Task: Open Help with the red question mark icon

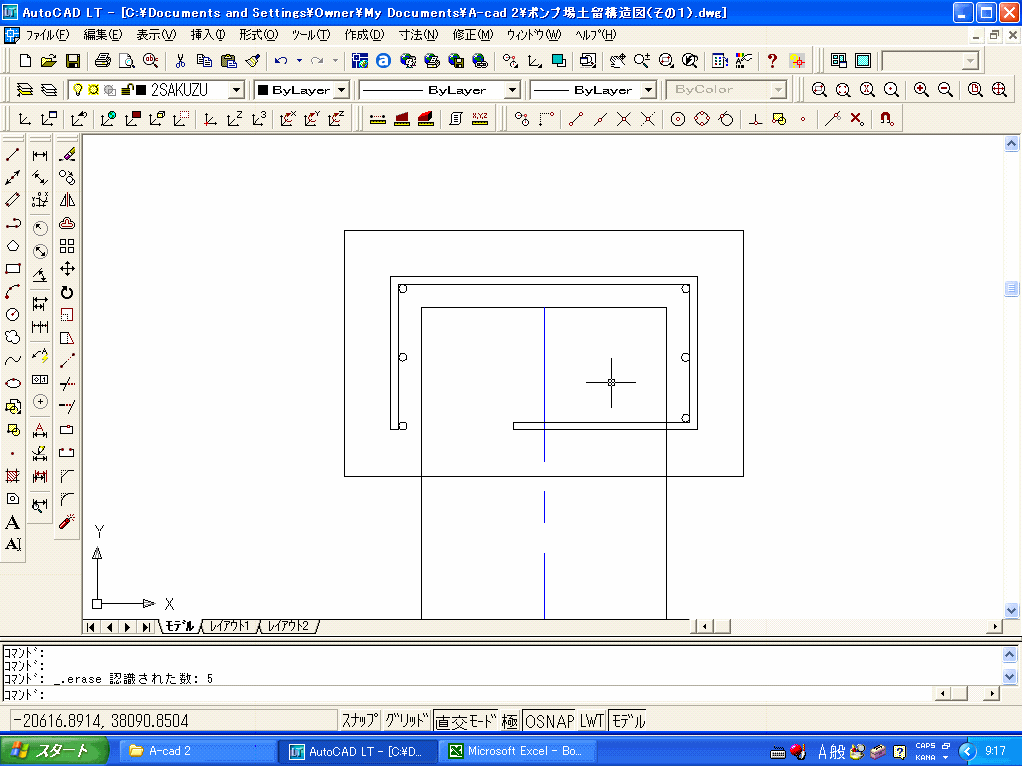Action: [772, 61]
